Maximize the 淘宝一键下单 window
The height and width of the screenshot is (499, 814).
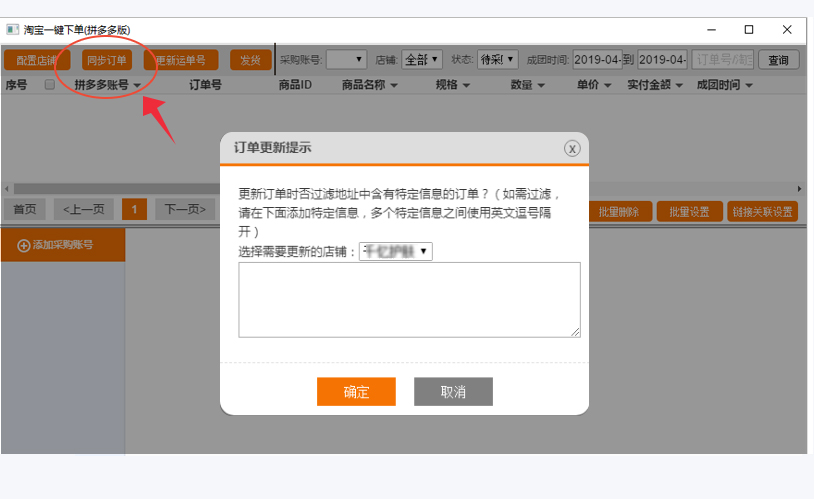click(749, 30)
